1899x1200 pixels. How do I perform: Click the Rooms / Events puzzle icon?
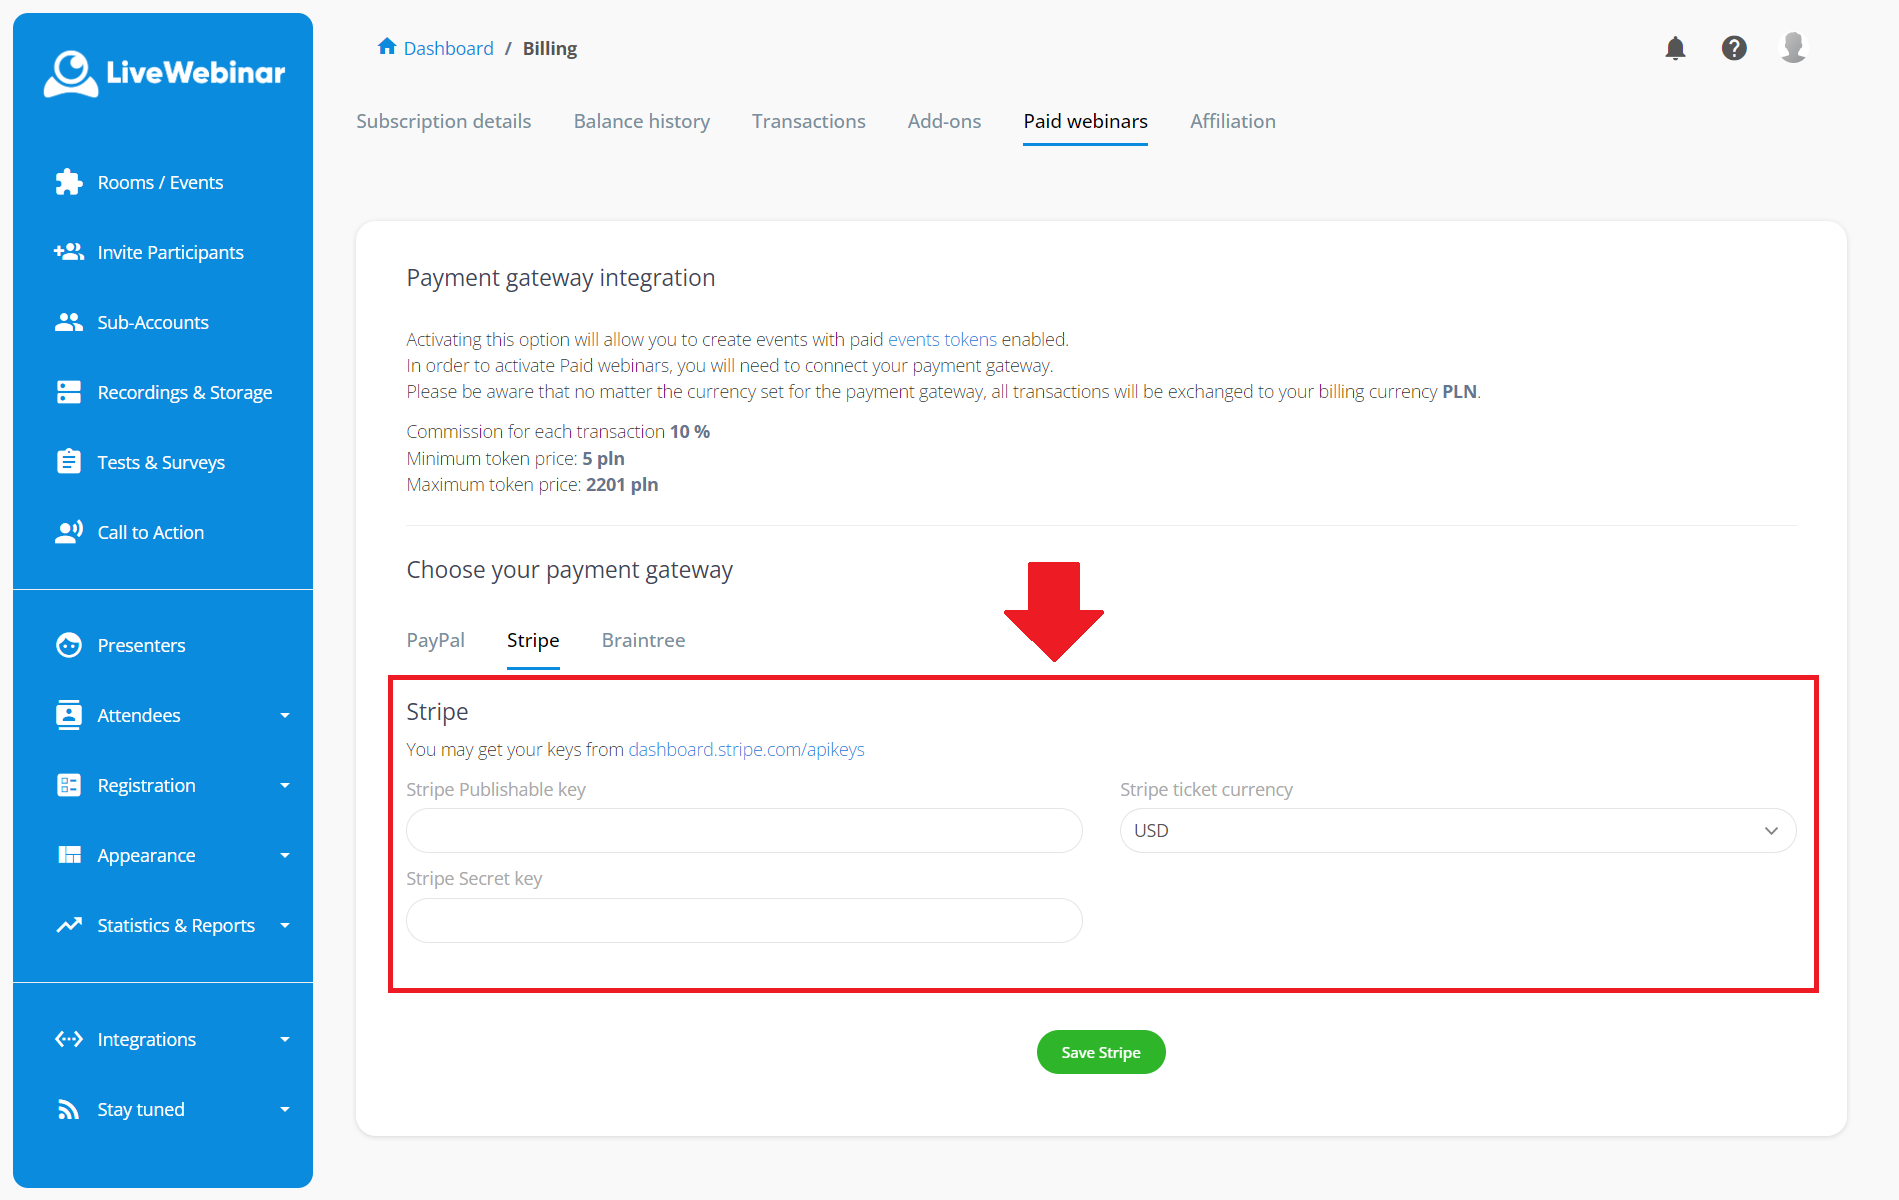(69, 182)
